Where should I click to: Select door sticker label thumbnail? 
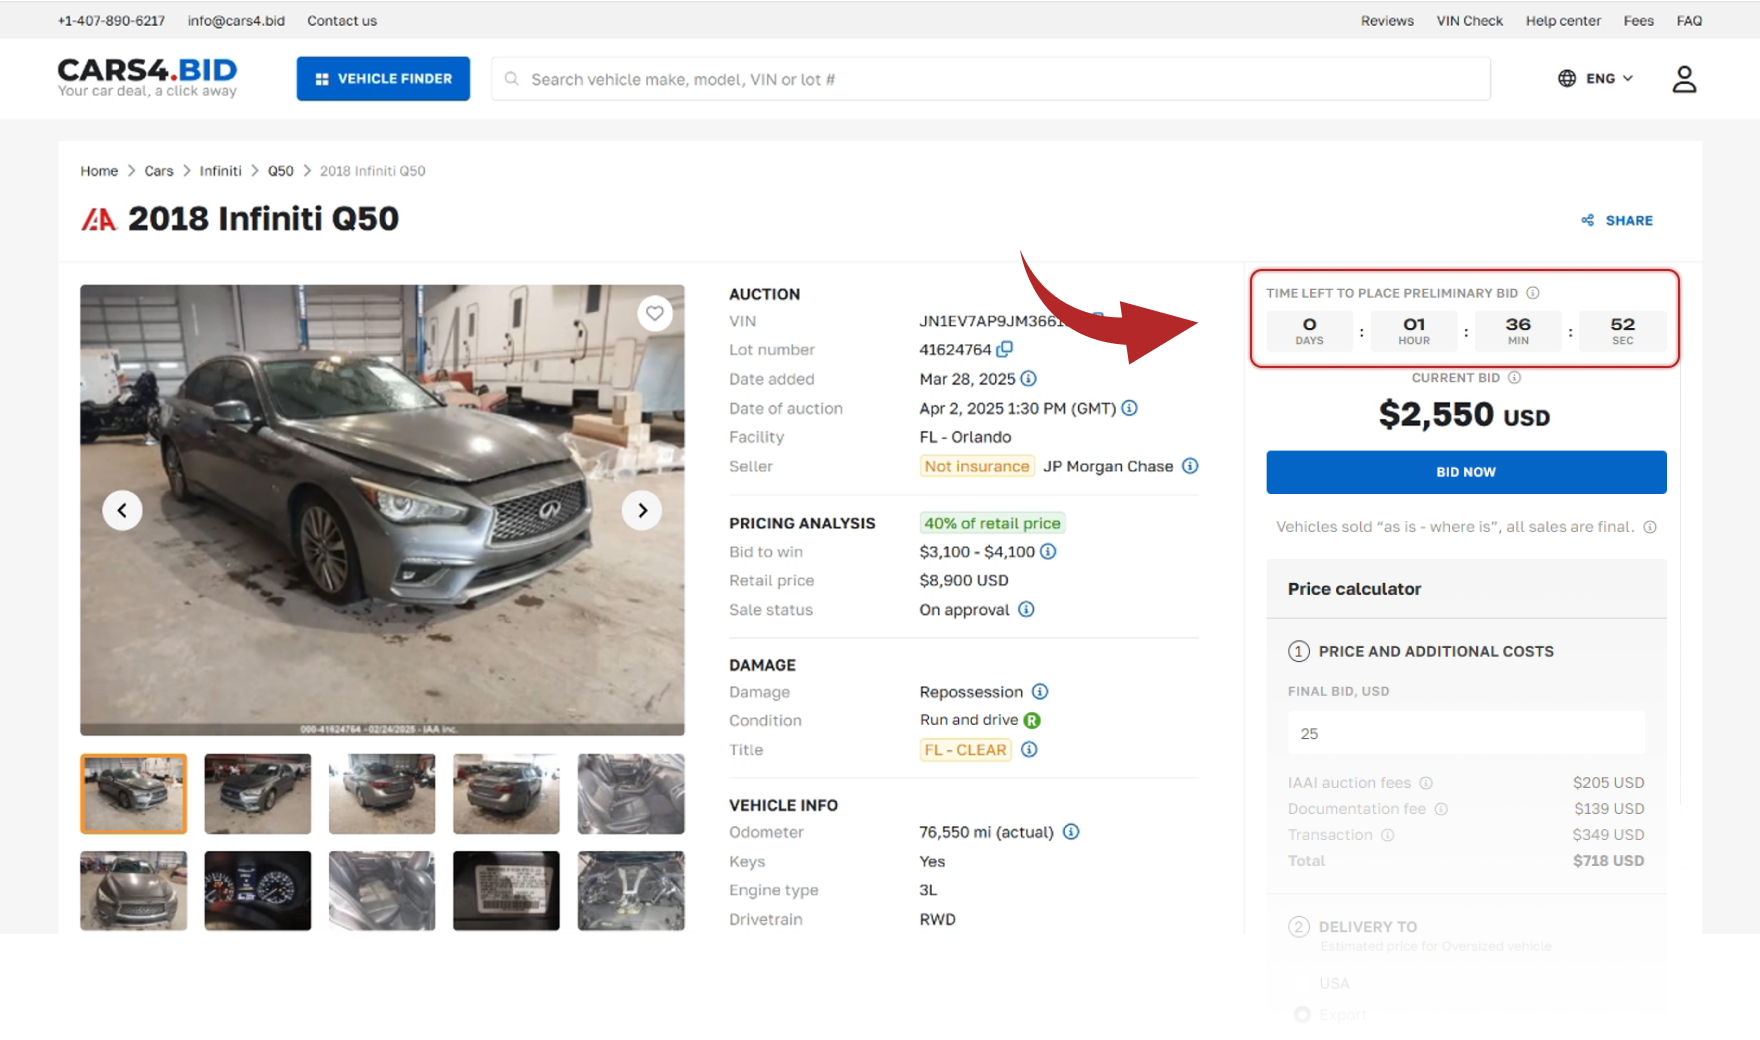point(506,891)
